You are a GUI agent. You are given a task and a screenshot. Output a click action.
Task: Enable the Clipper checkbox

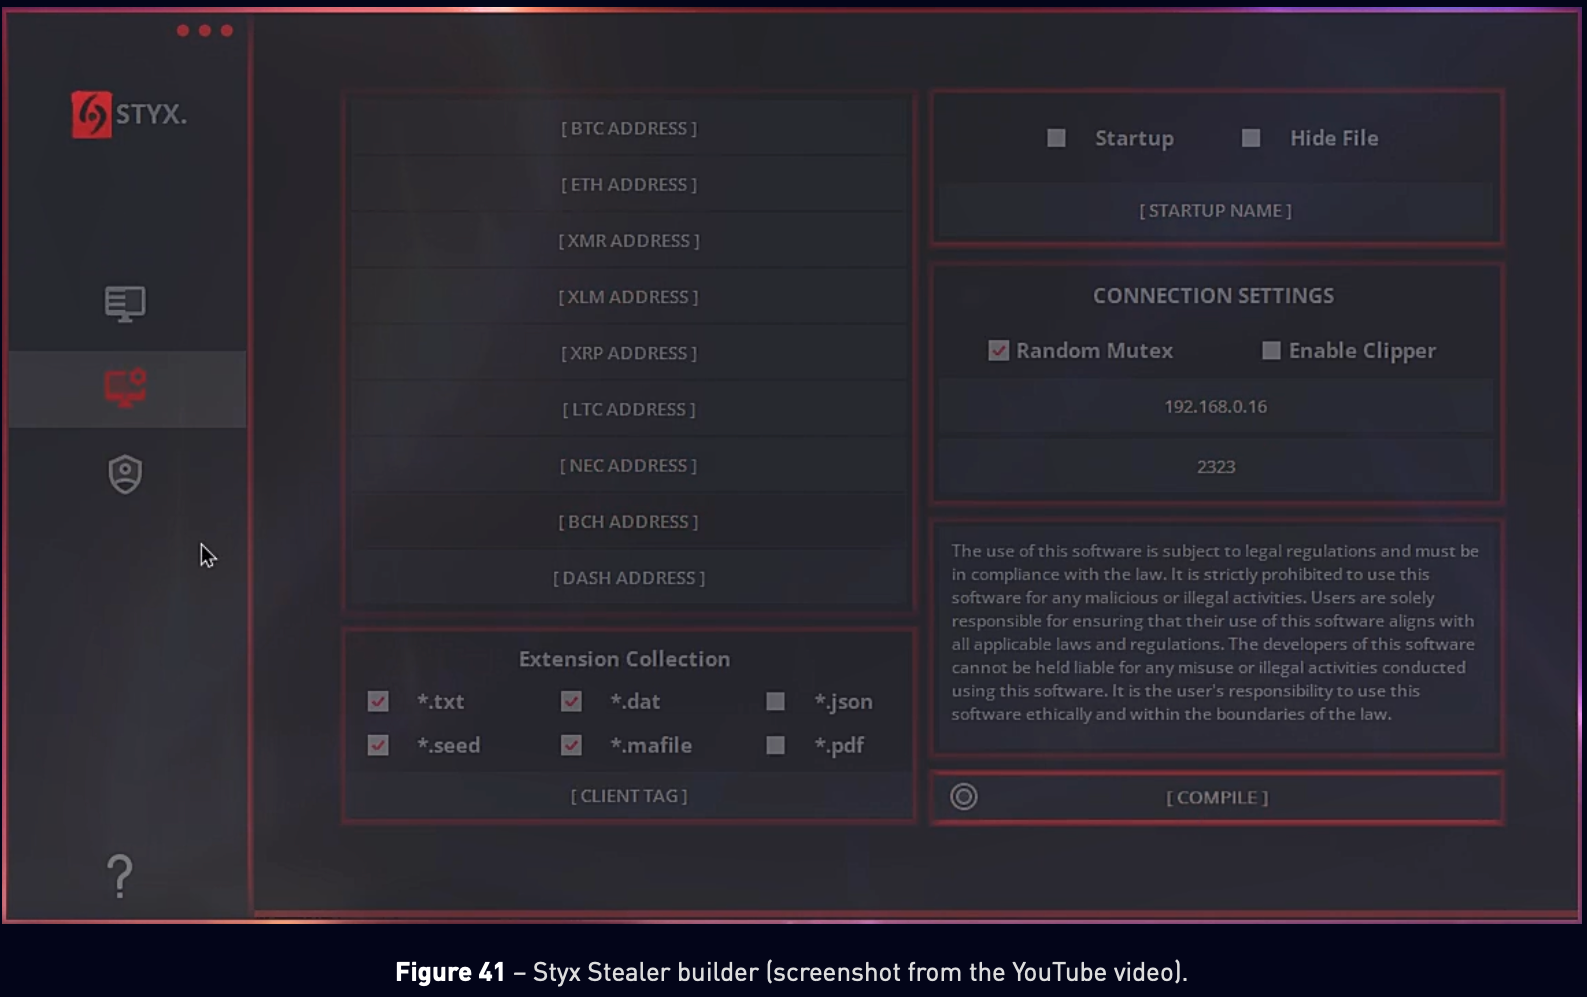[x=1271, y=350]
